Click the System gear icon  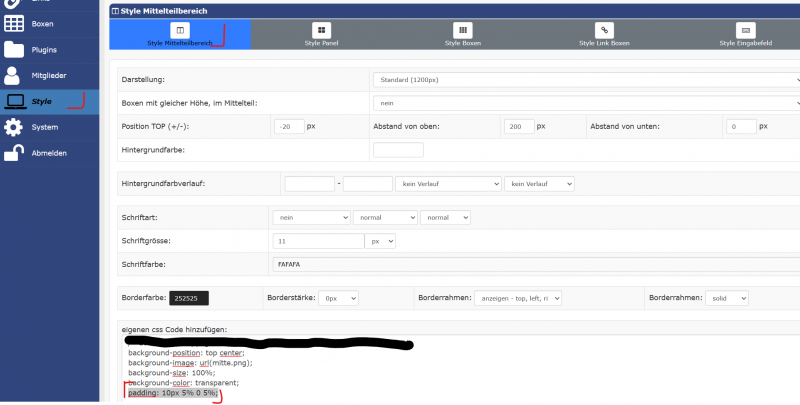click(x=14, y=127)
